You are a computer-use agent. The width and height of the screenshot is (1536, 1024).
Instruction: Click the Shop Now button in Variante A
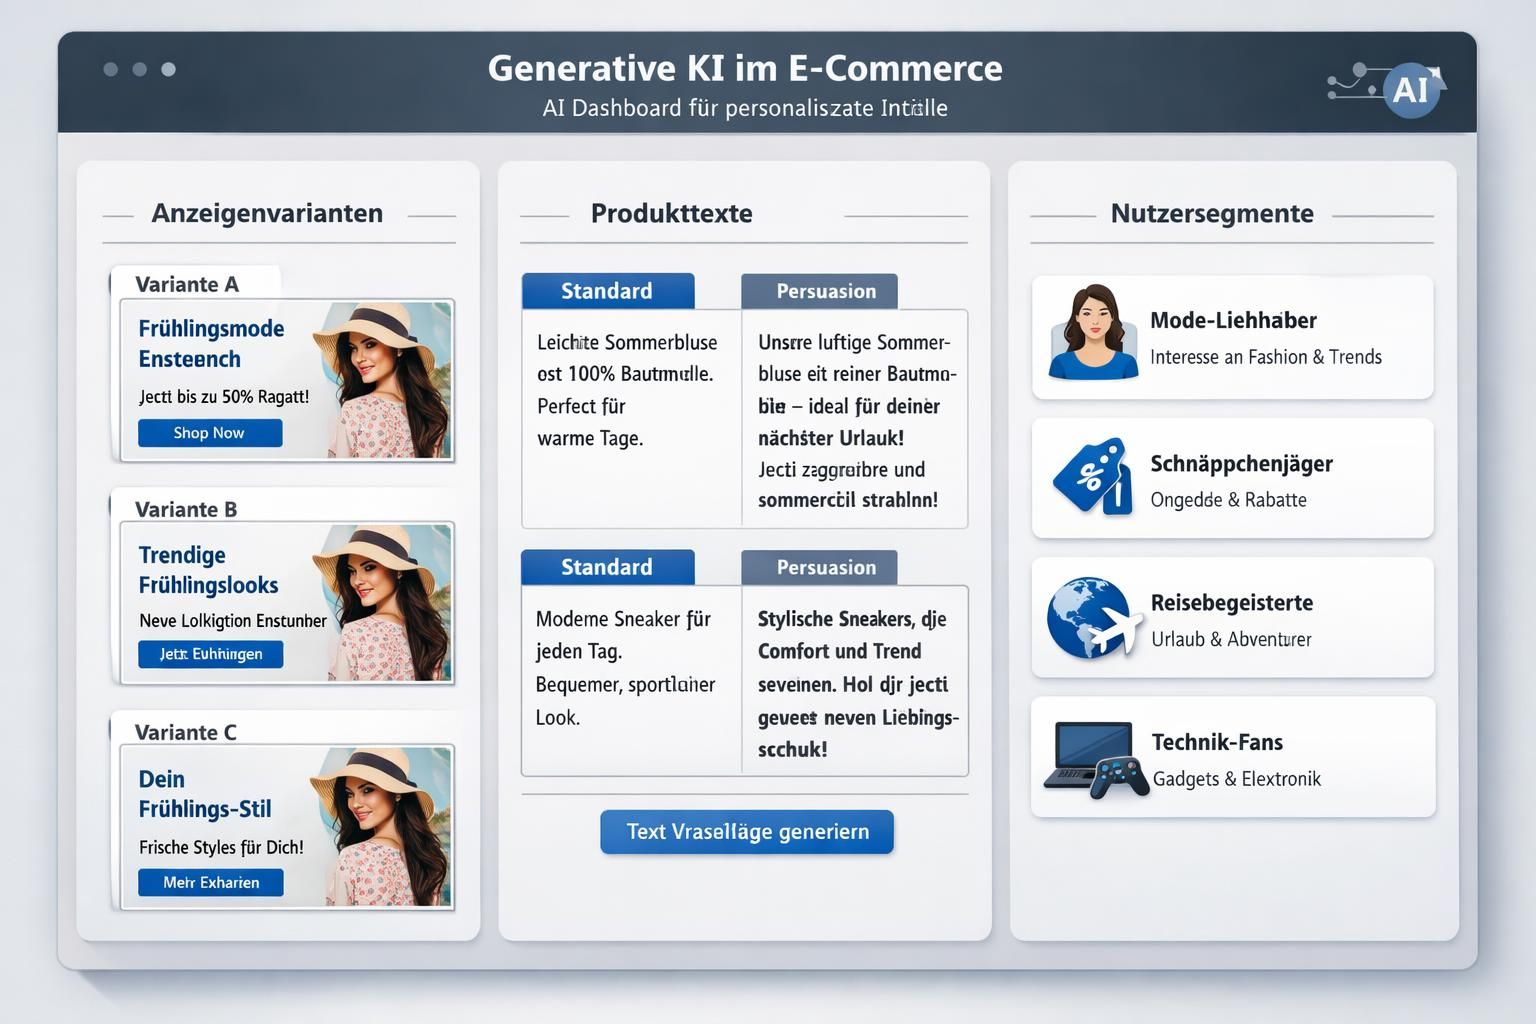(209, 433)
